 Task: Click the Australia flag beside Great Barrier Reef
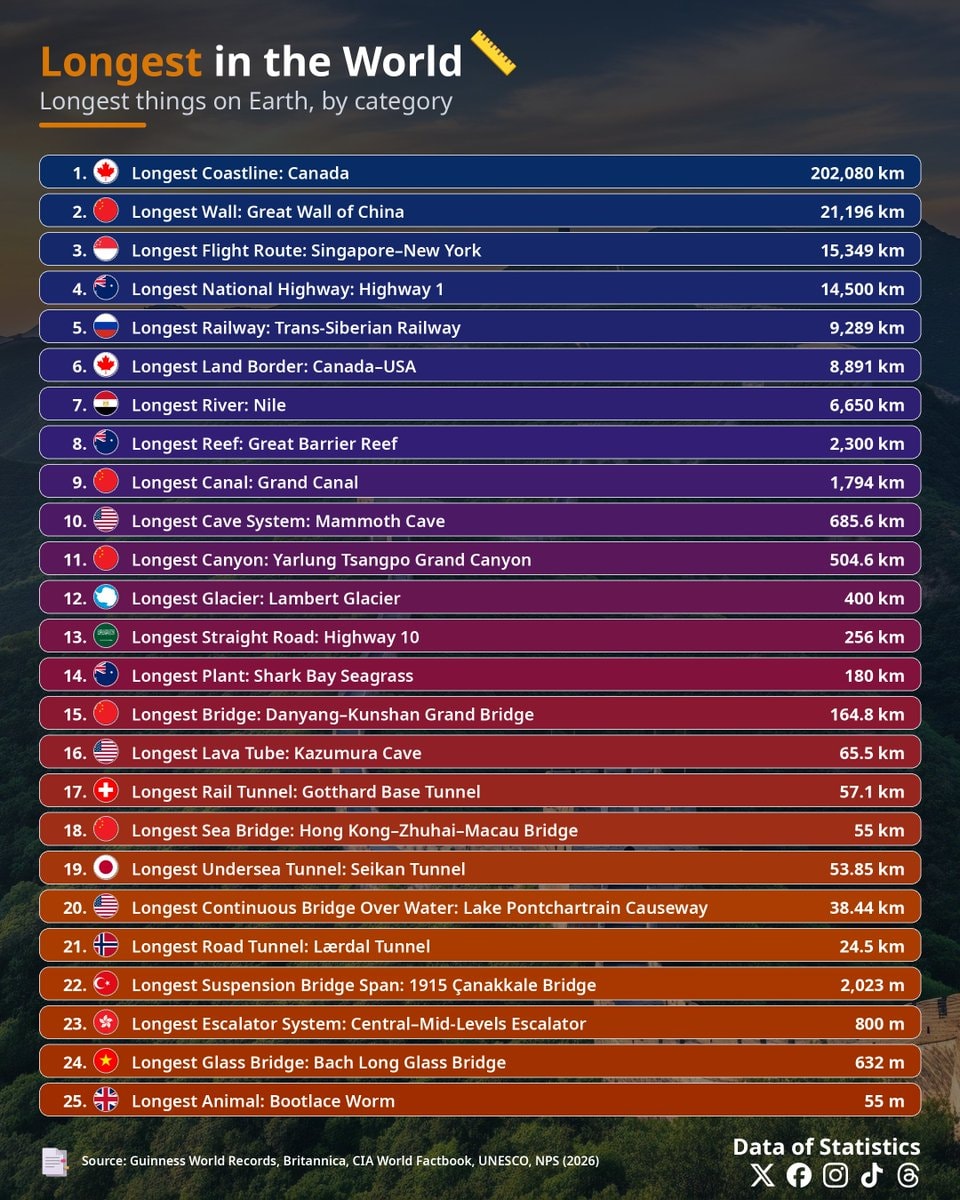pos(106,443)
